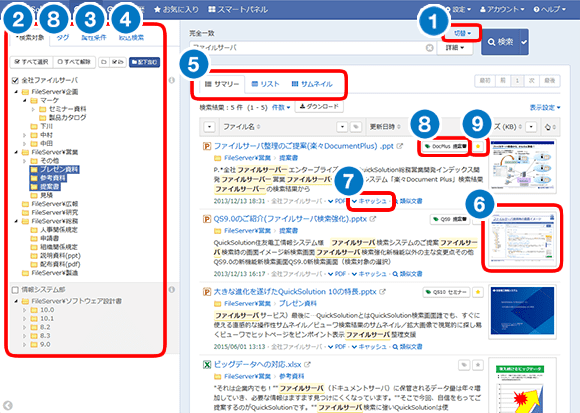The width and height of the screenshot is (580, 413).
Task: Open ビッグデータへの対応.xlsx file link
Action: click(257, 365)
